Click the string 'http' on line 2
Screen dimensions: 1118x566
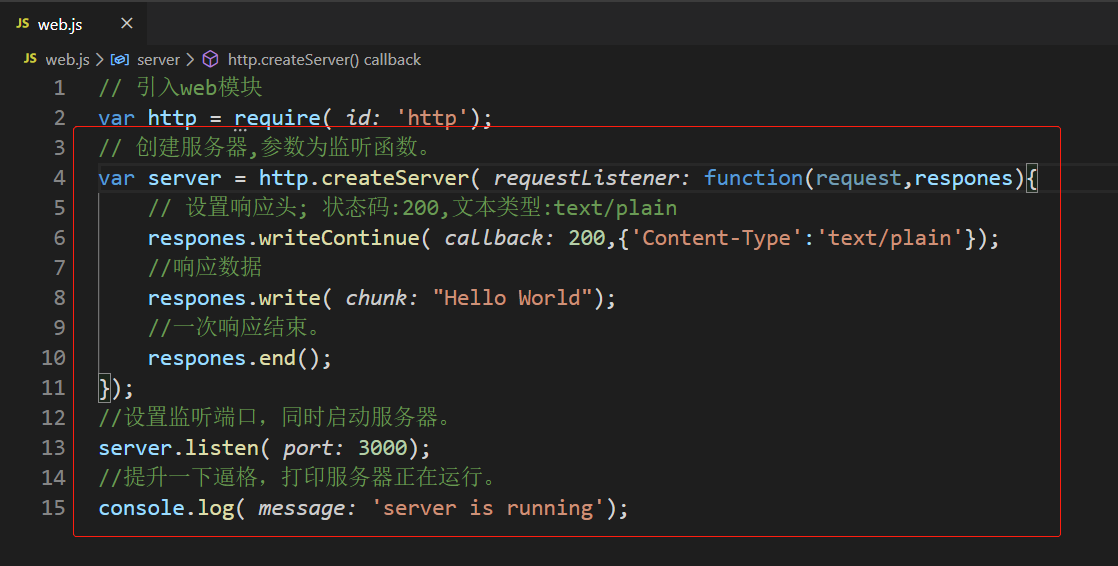click(432, 118)
